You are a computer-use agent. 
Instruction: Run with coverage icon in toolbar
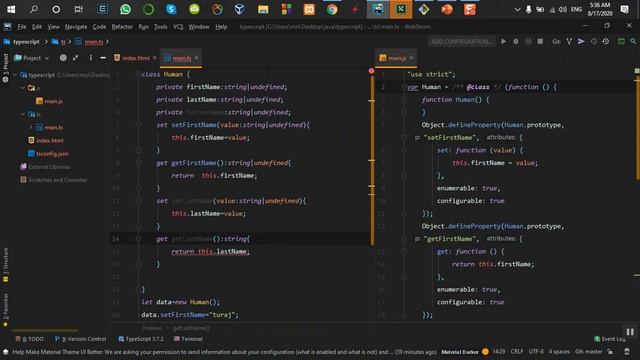point(528,42)
